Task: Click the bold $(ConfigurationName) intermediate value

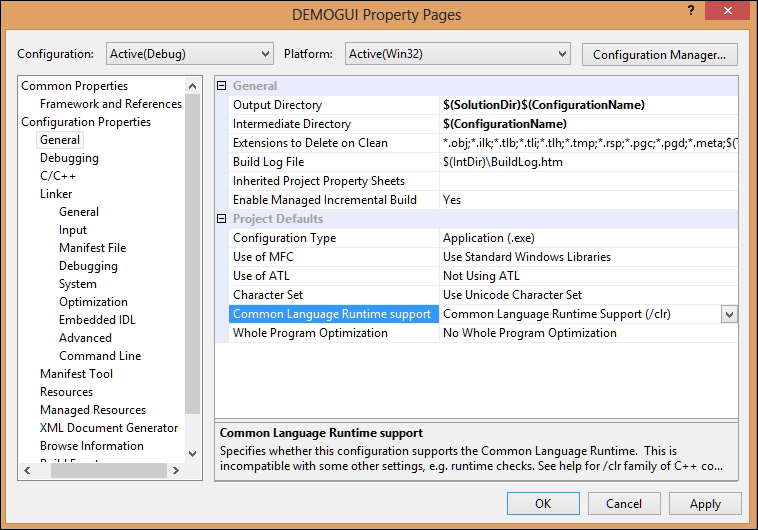Action: (x=505, y=124)
